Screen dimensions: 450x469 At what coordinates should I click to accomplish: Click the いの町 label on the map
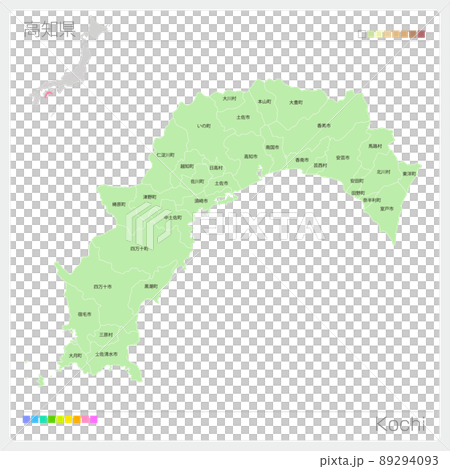[204, 126]
